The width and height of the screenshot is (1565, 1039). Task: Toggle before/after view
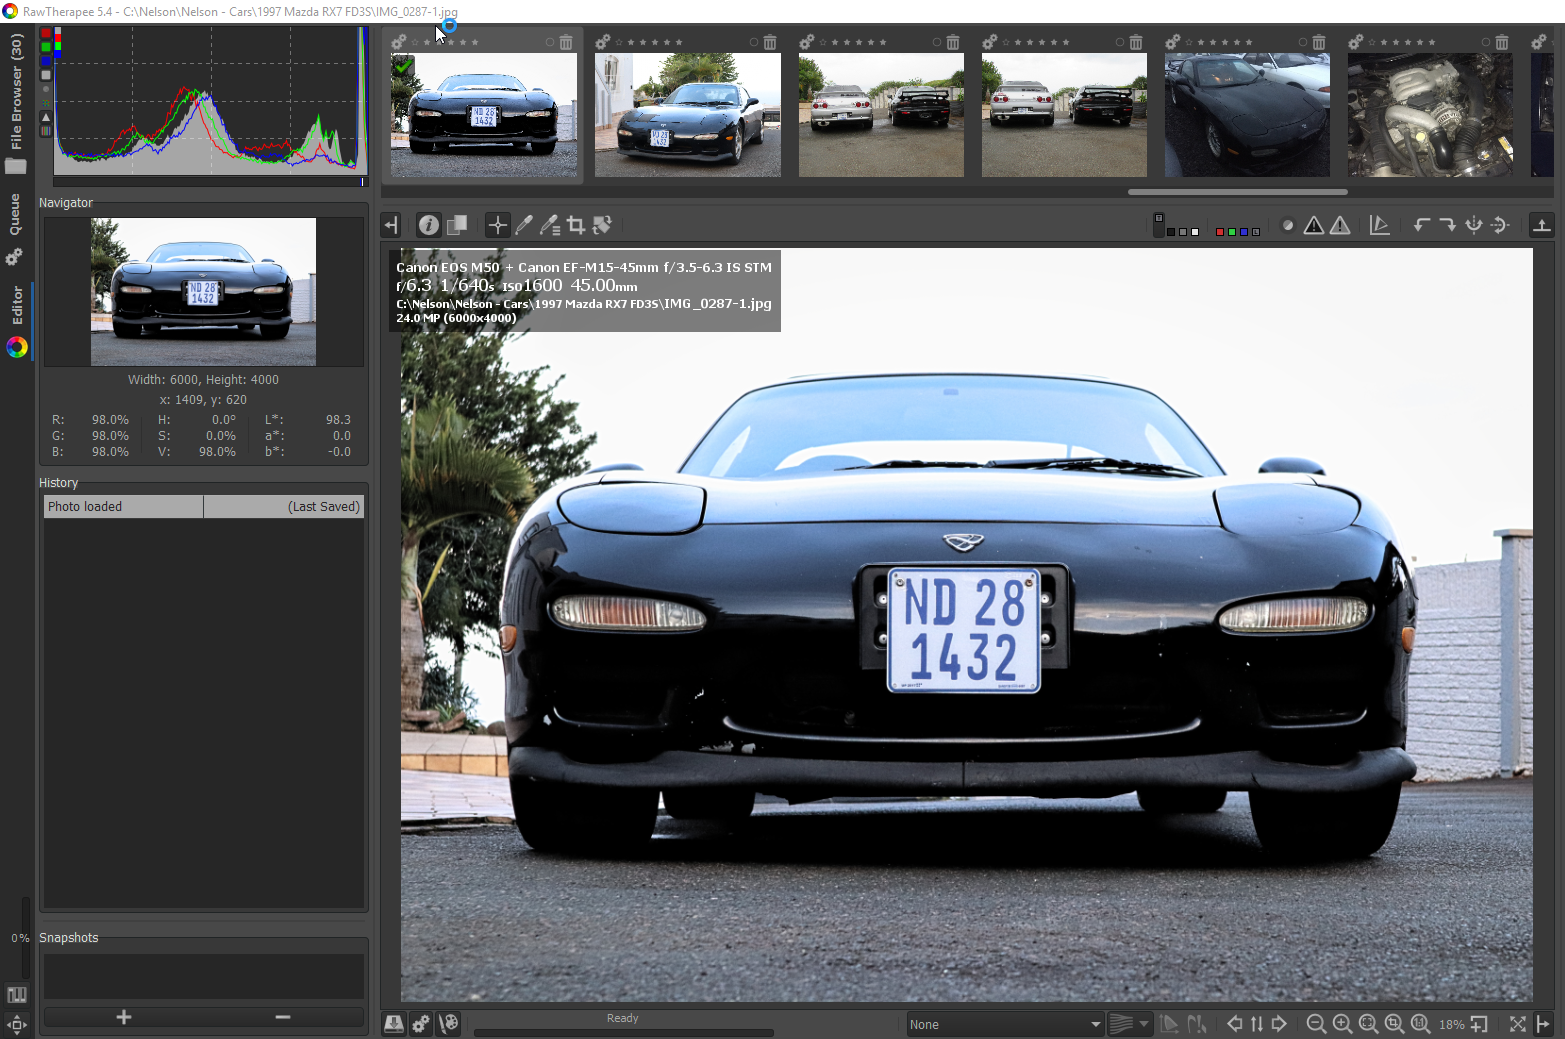pos(457,225)
